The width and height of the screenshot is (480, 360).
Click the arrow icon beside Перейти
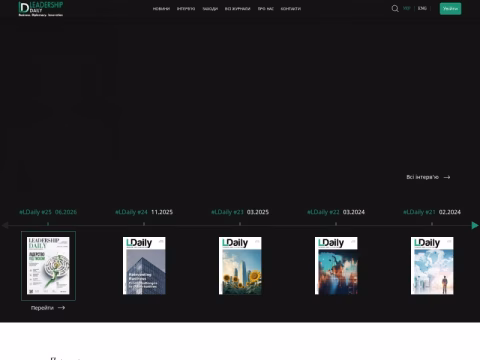pyautogui.click(x=61, y=308)
